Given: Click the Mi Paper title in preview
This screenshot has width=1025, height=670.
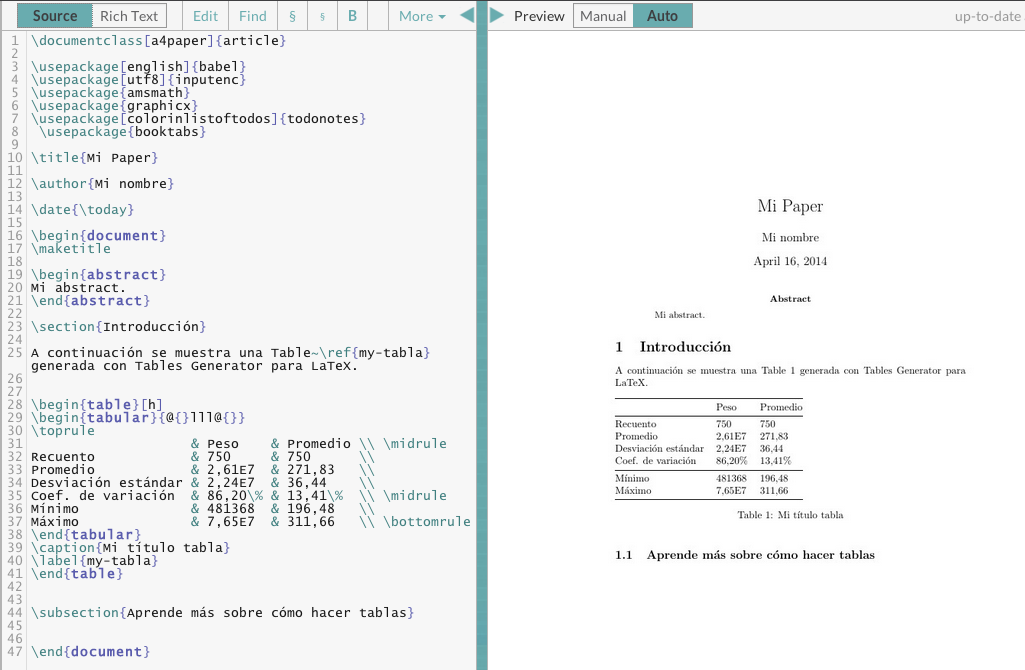Looking at the screenshot, I should coord(790,206).
